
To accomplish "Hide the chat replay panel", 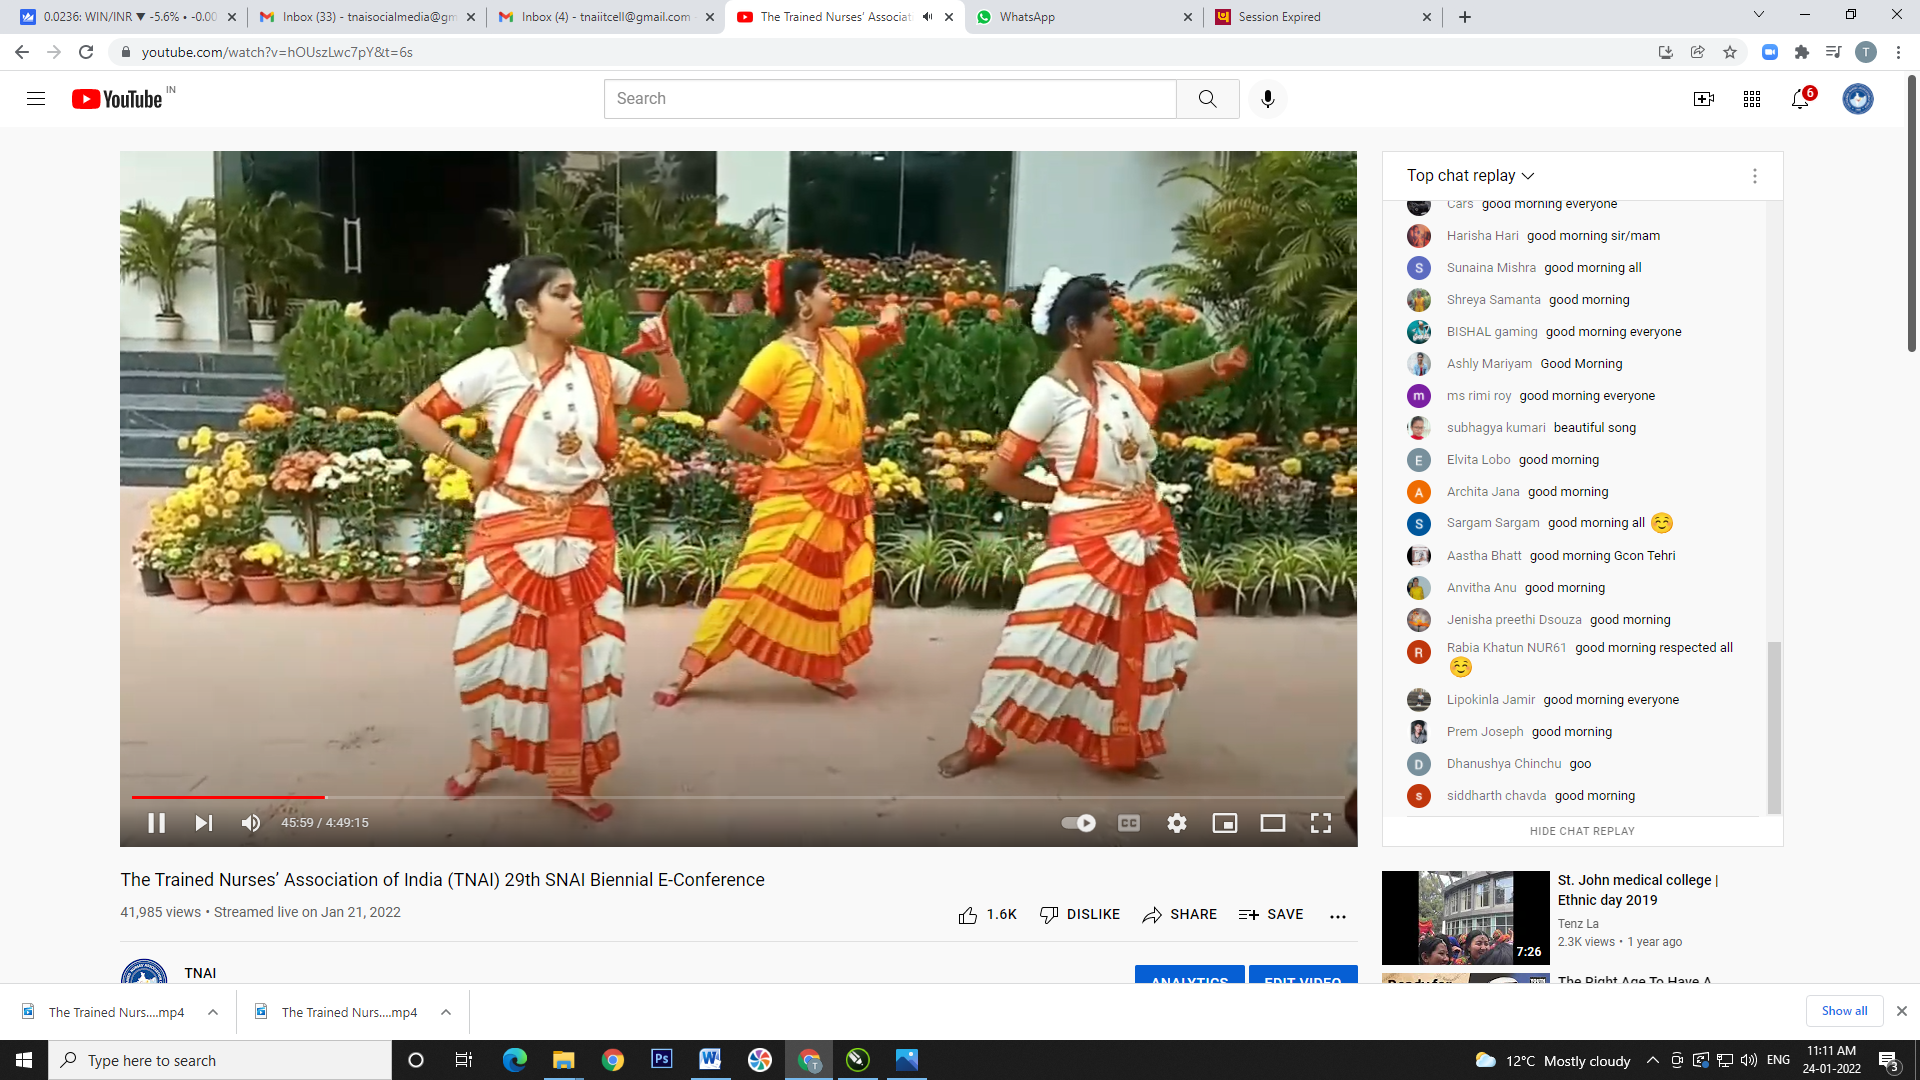I will click(x=1582, y=831).
